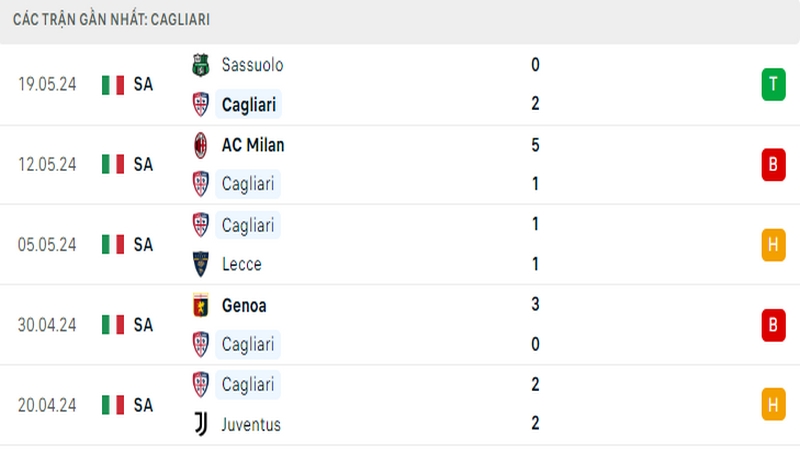The image size is (800, 450).
Task: Click the Genoa club crest icon
Action: click(x=201, y=305)
